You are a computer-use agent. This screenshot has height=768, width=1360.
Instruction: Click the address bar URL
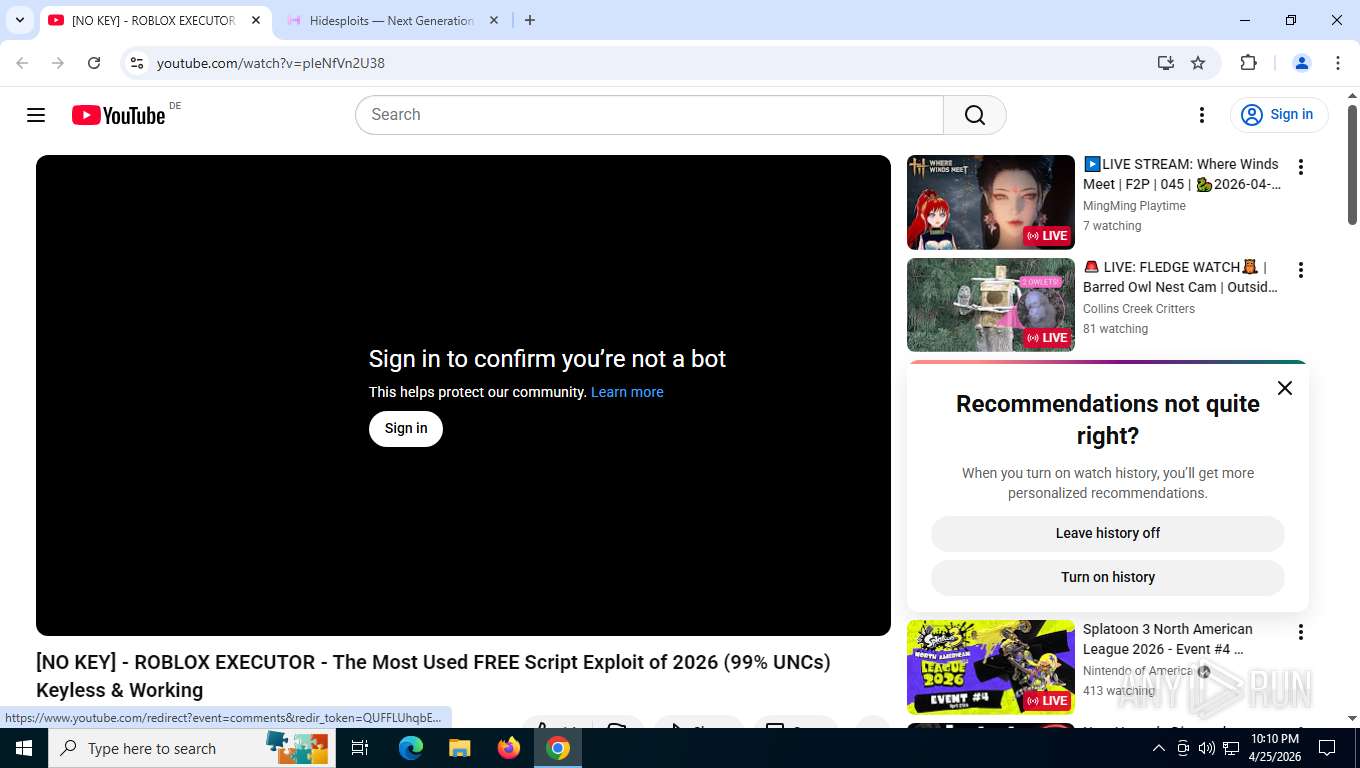271,63
